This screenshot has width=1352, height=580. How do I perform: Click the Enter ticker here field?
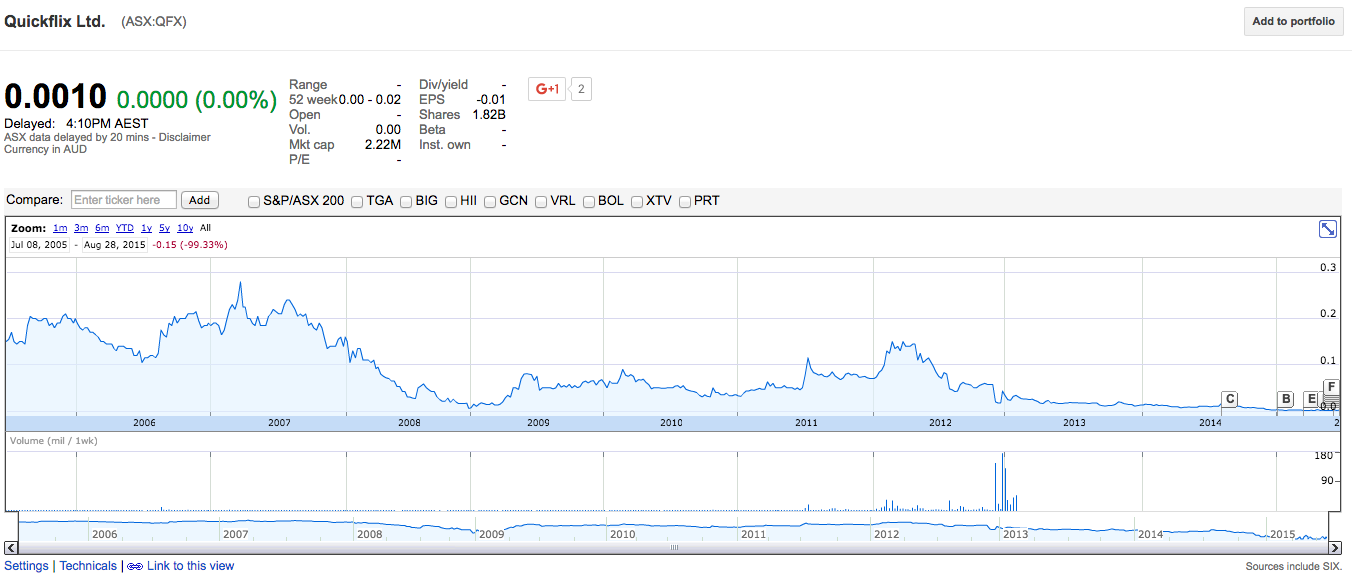click(124, 200)
